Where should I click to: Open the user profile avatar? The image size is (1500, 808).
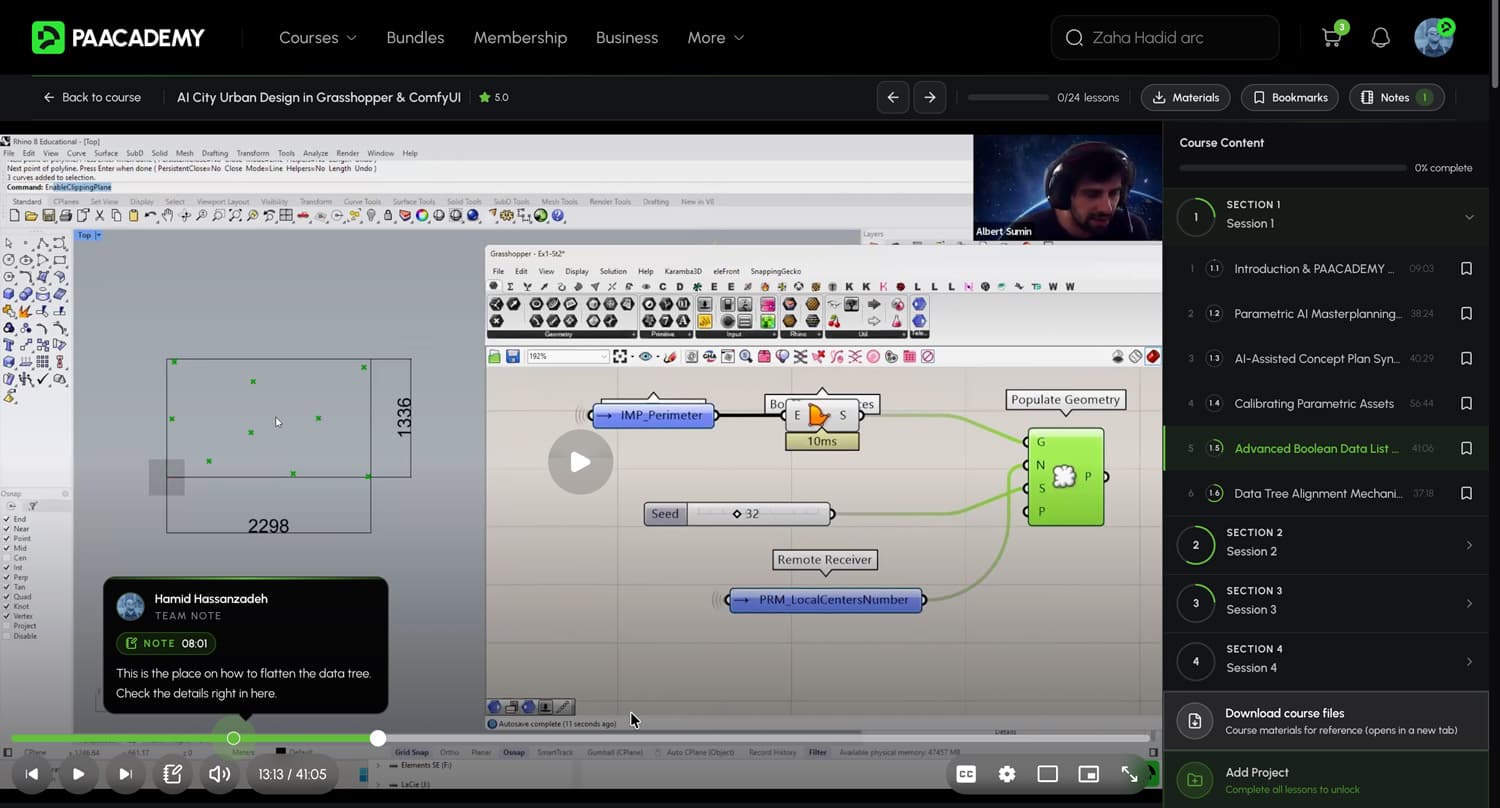[x=1434, y=37]
